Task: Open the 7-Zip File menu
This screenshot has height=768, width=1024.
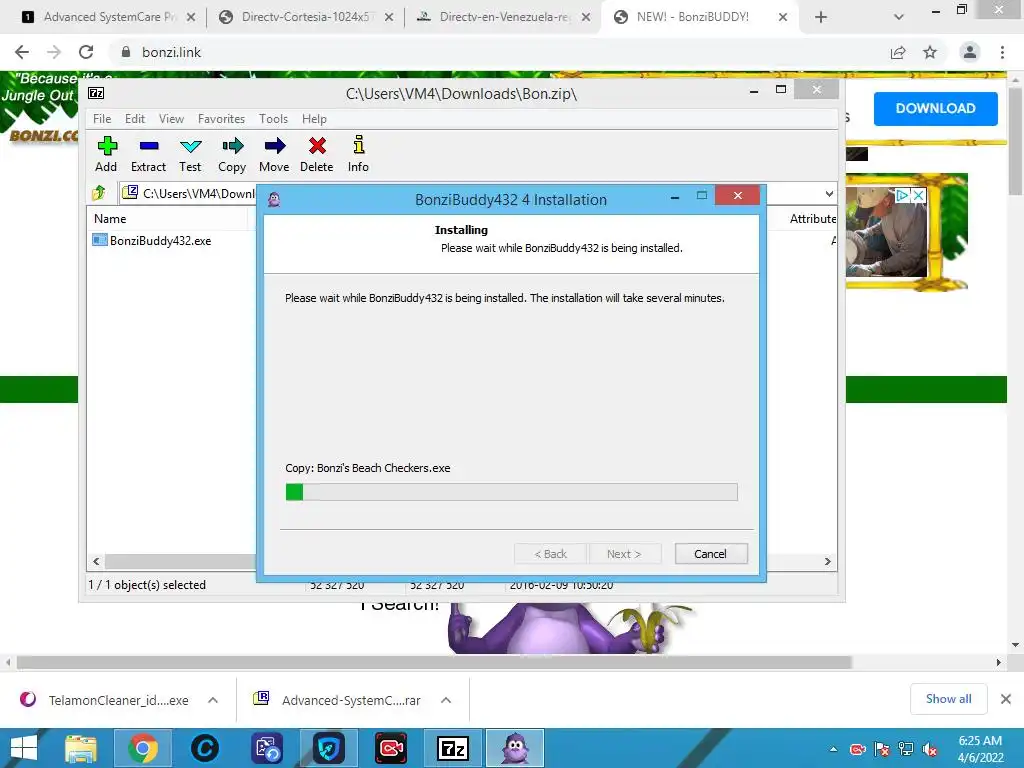Action: pyautogui.click(x=102, y=119)
